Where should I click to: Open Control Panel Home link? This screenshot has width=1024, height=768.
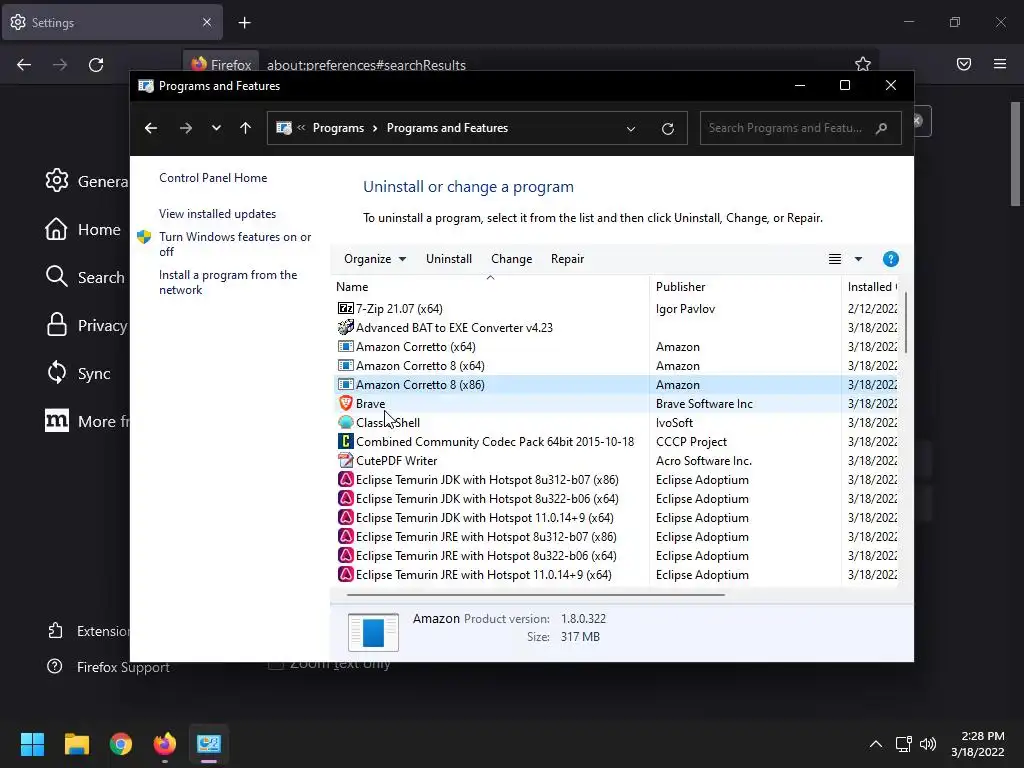213,178
